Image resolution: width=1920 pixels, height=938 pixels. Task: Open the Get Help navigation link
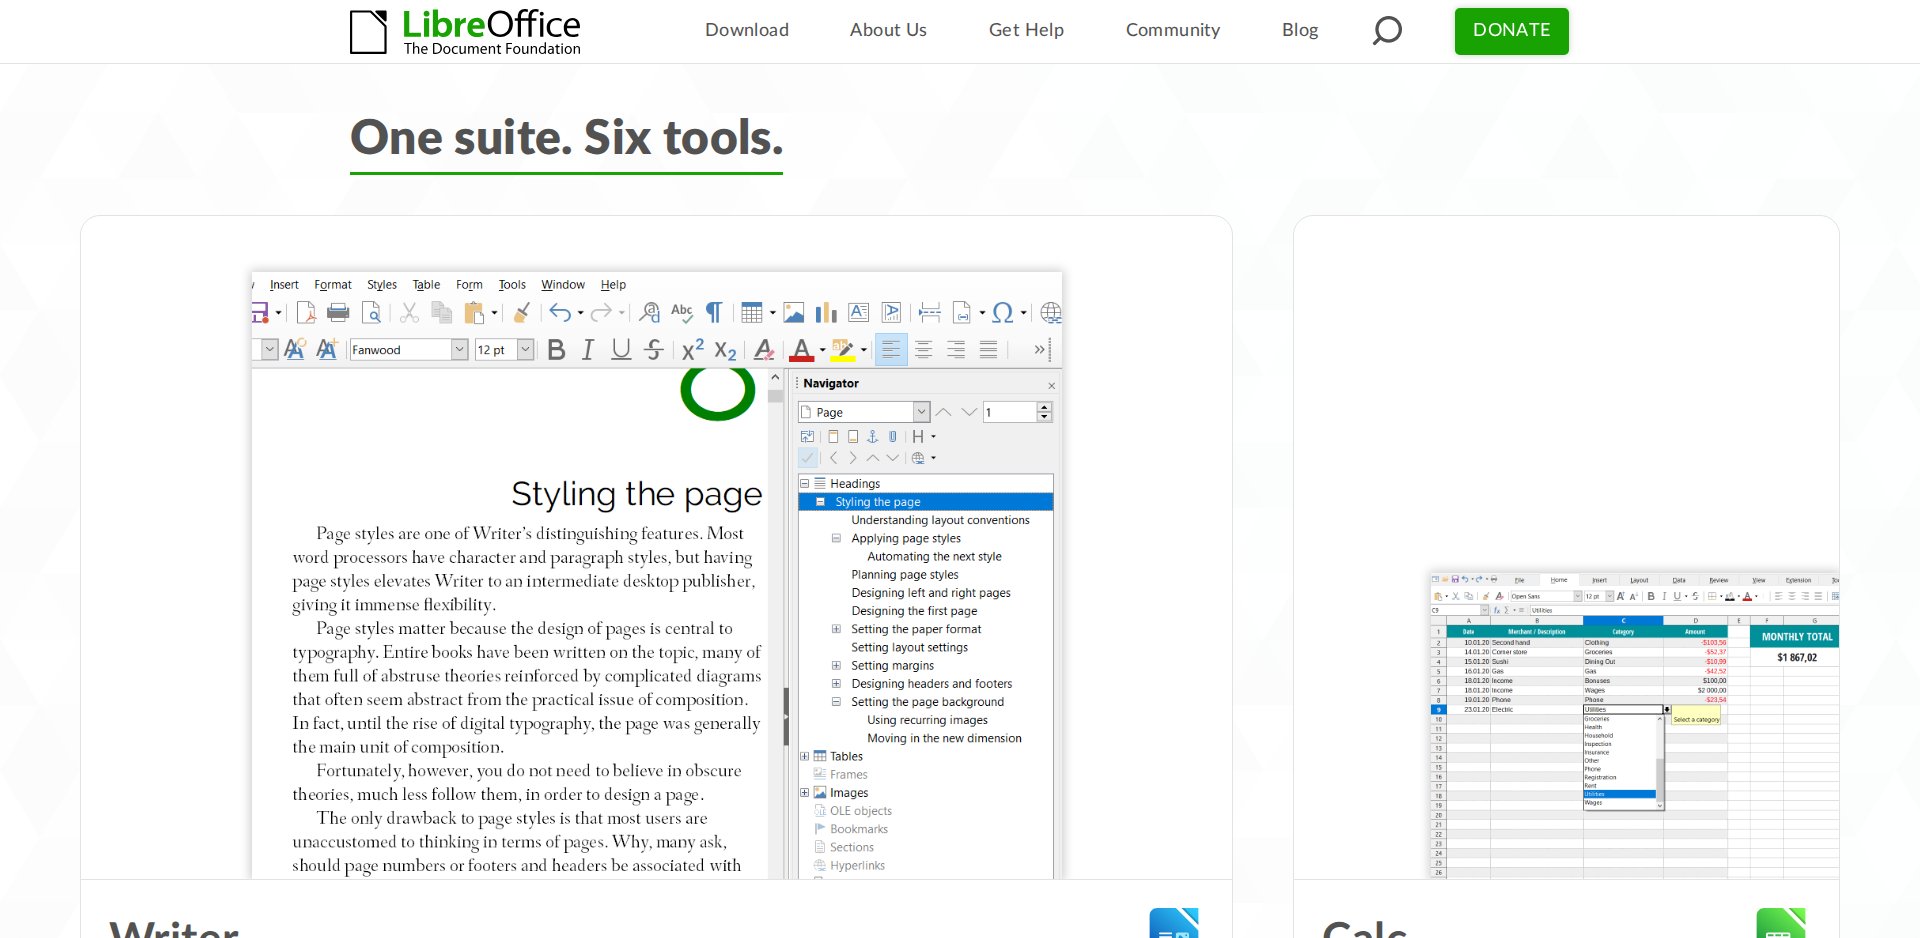pos(1026,30)
